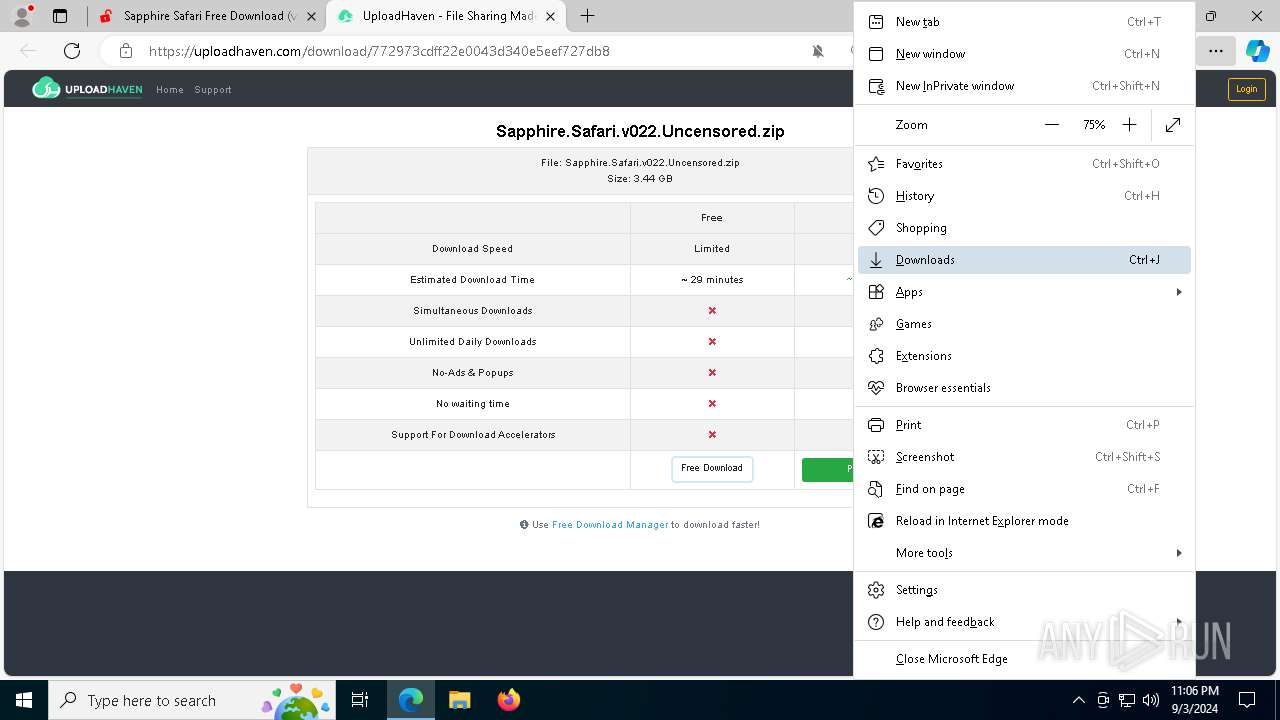Click the Login button

tap(1246, 89)
